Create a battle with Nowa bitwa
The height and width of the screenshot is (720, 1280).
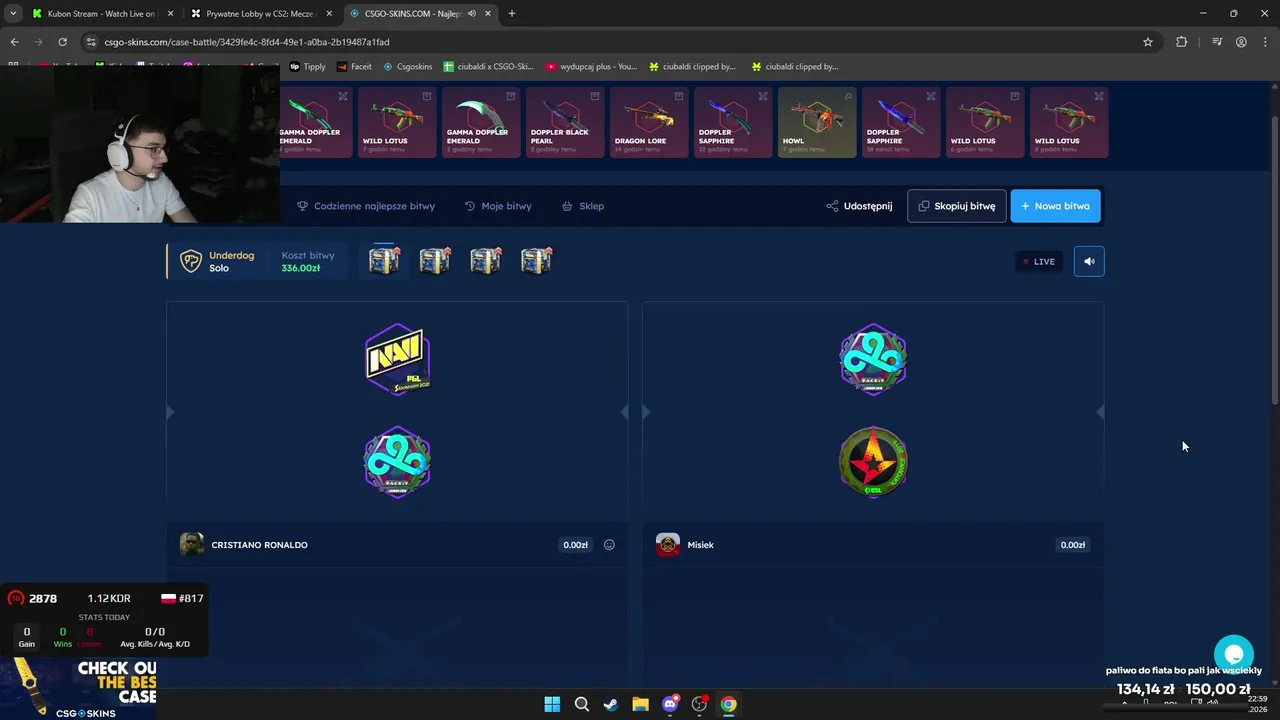(1055, 206)
